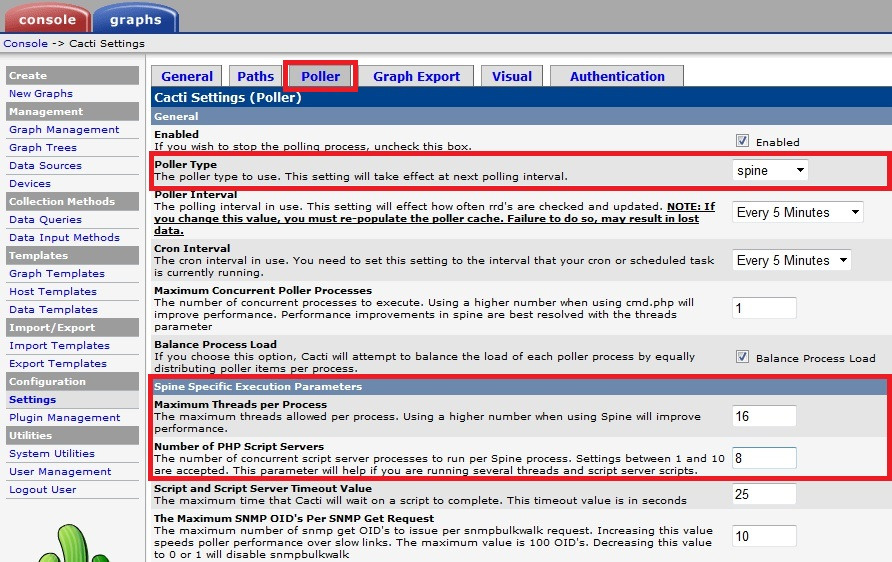This screenshot has width=892, height=562.
Task: Open Graph Management in the sidebar
Action: coord(64,129)
